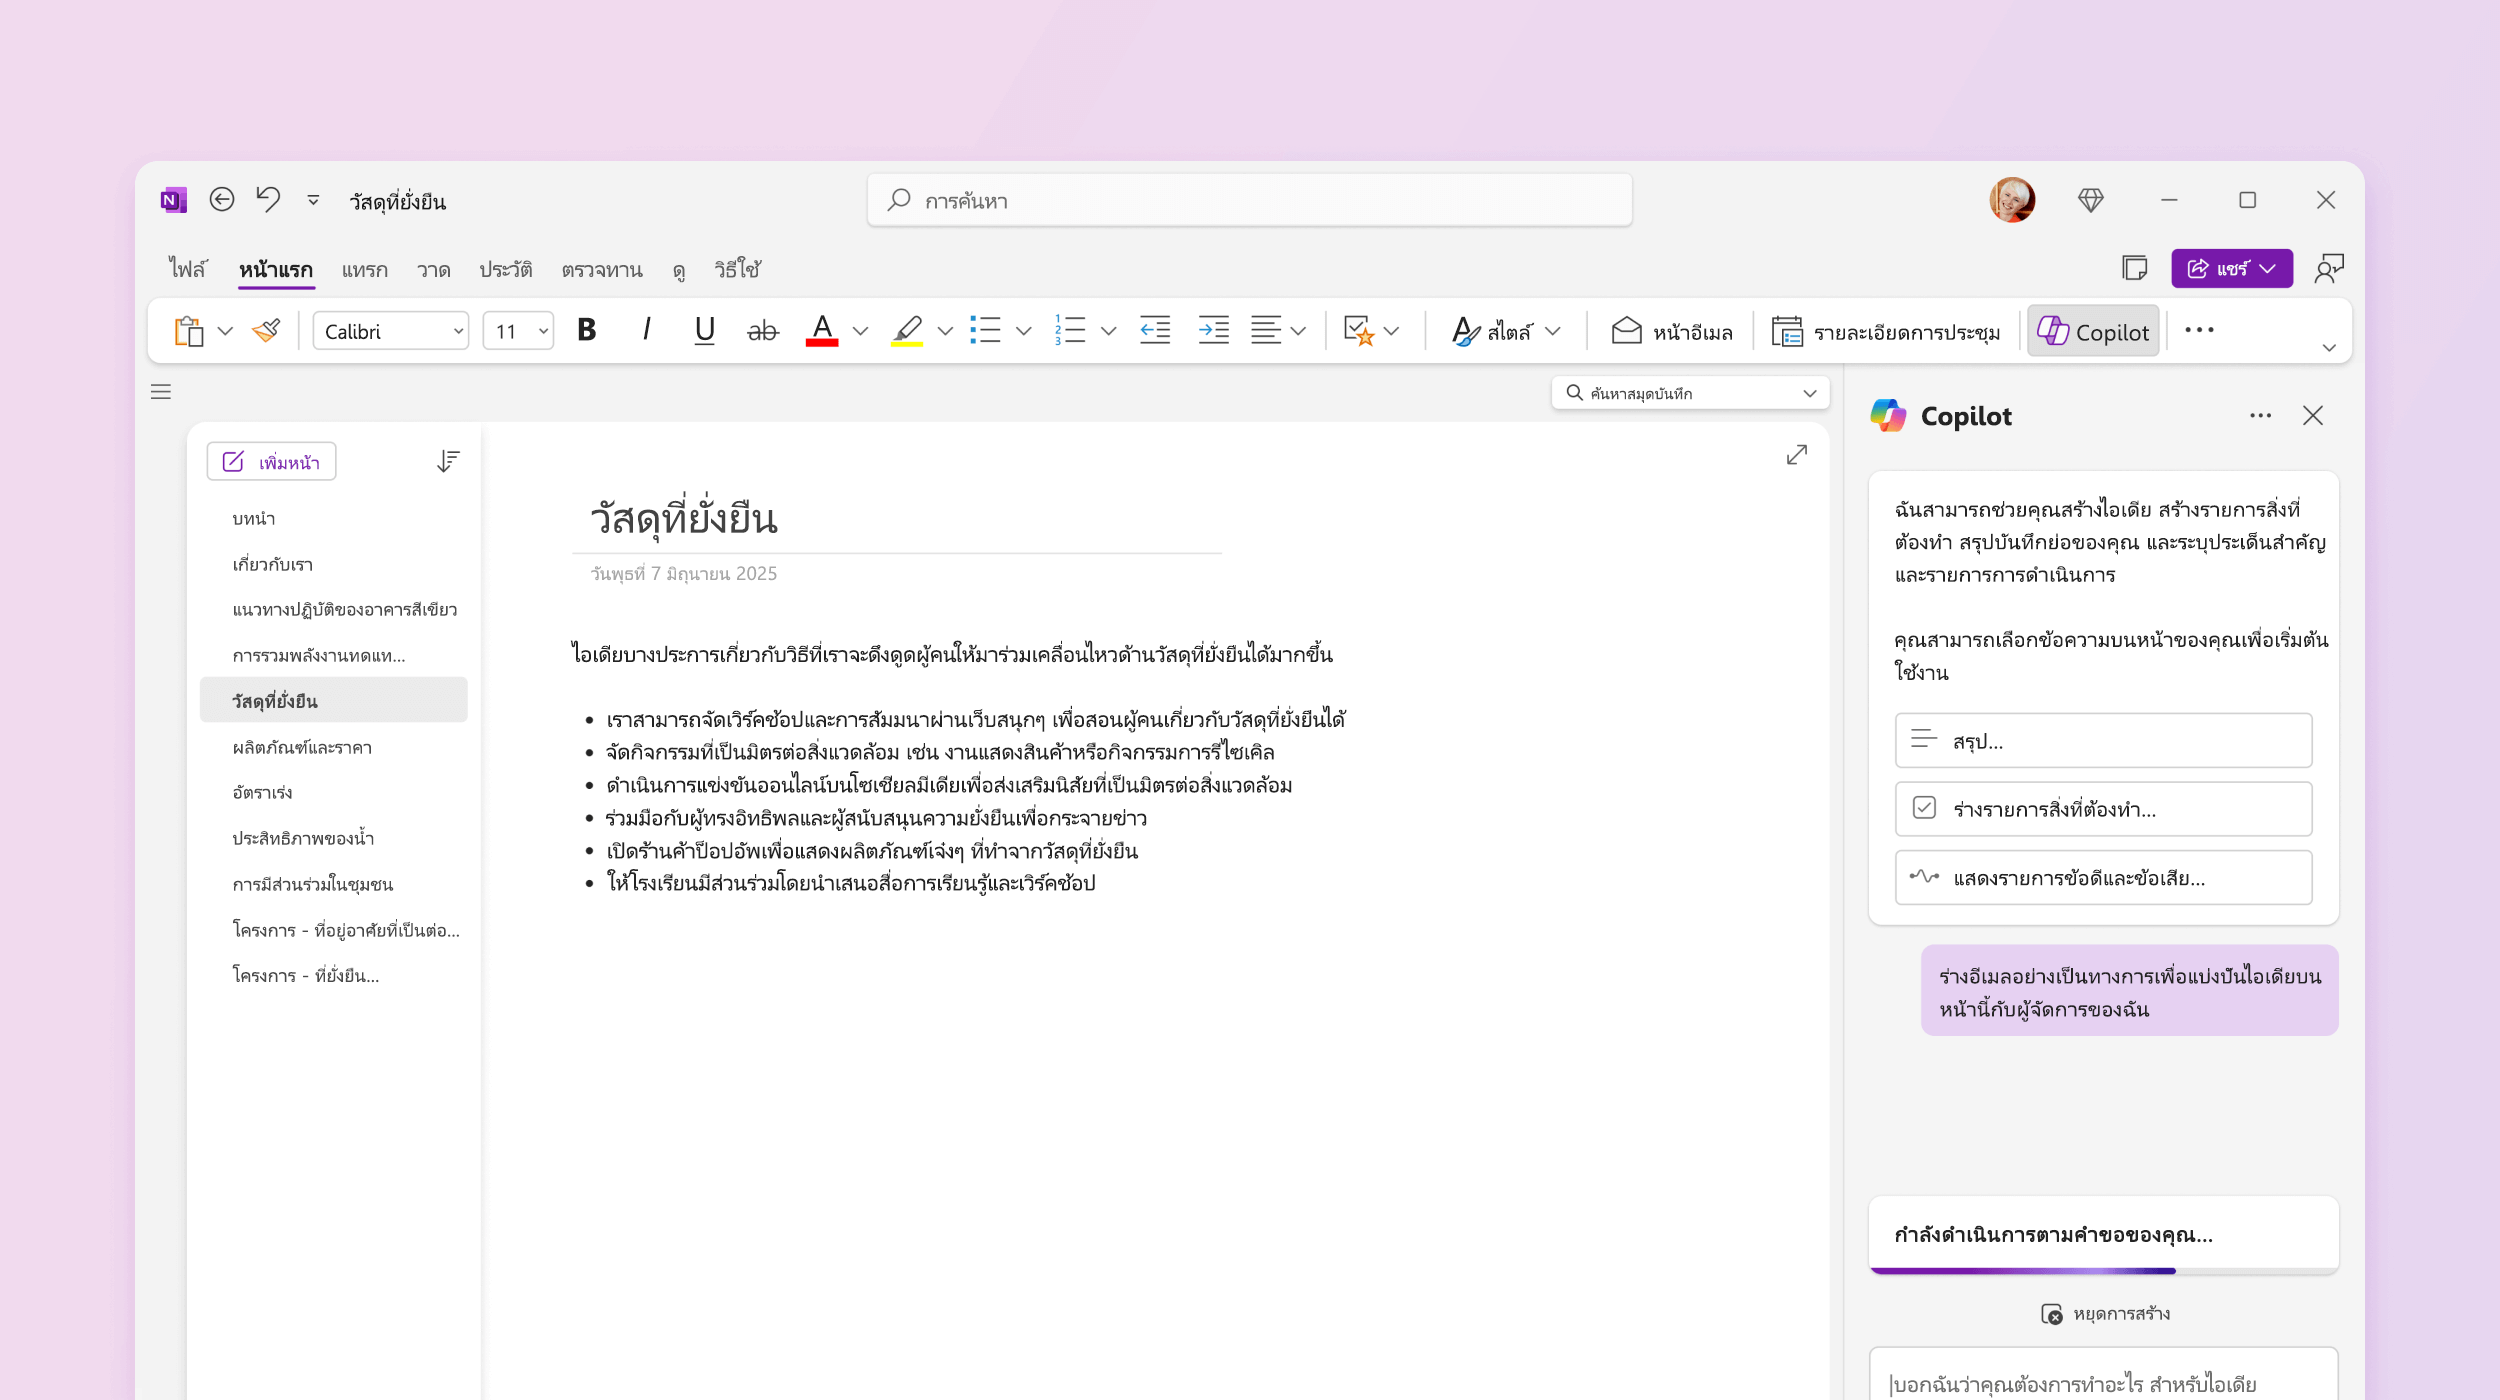Expand bullet style options
The image size is (2500, 1400).
click(x=1023, y=331)
